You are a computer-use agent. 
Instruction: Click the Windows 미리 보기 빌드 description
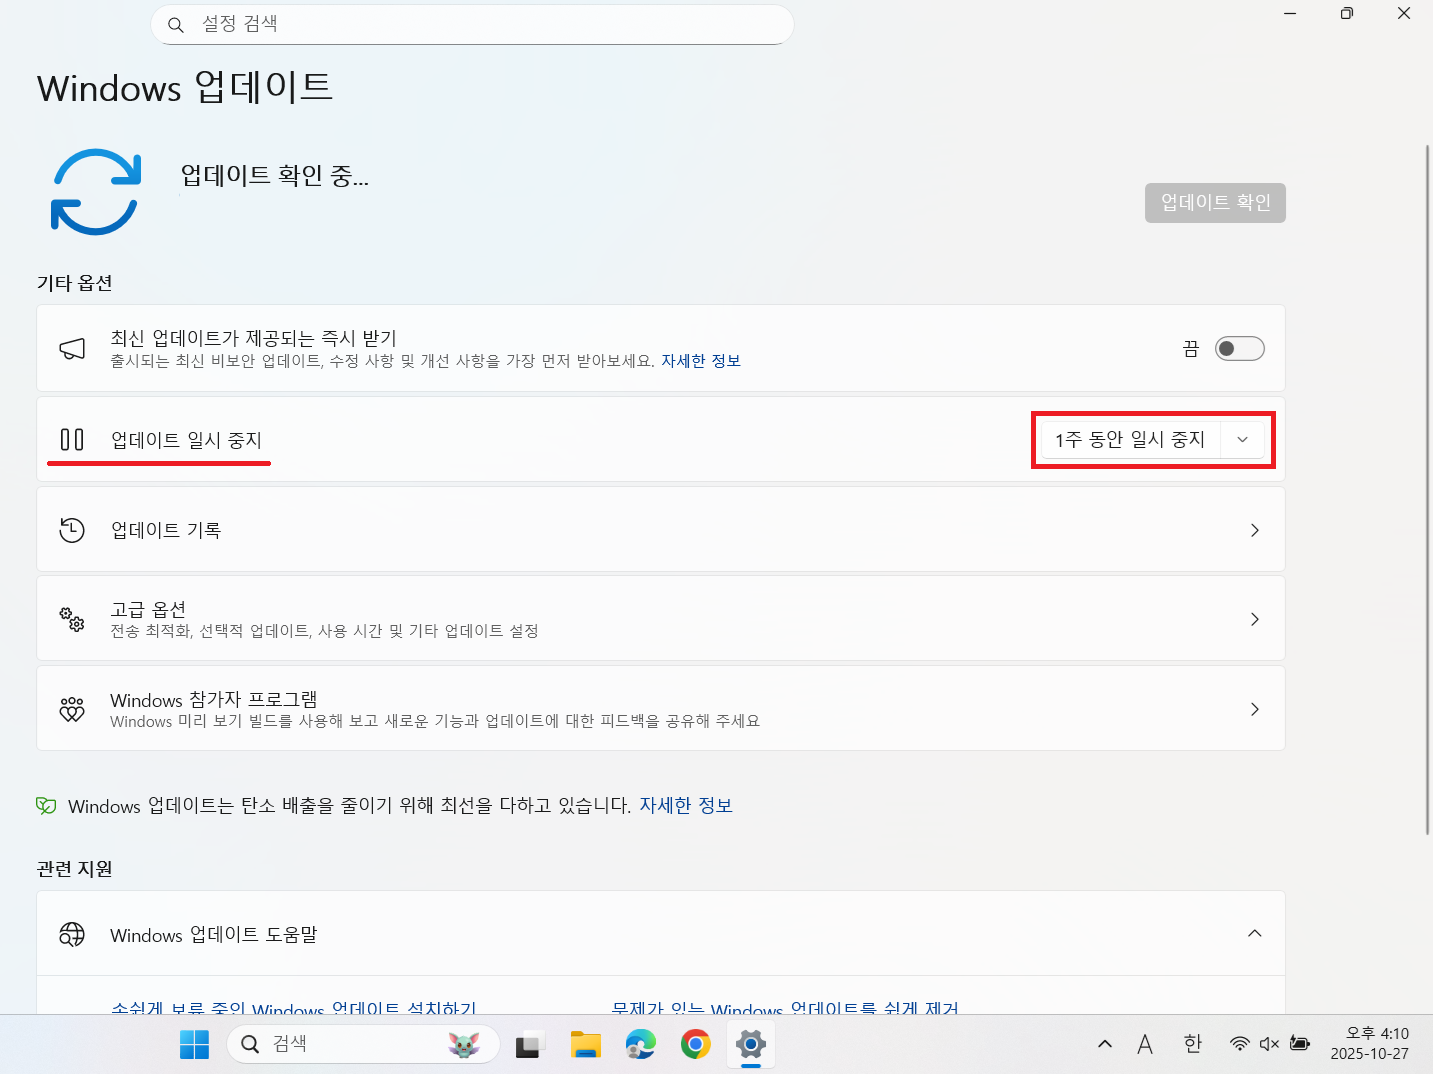[x=435, y=721]
